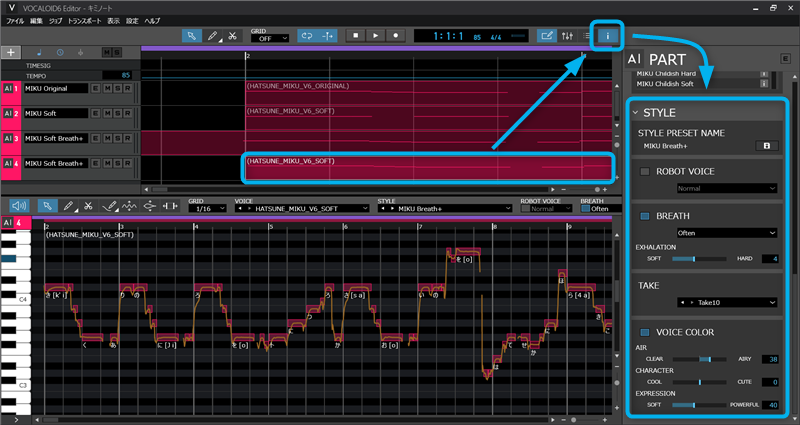Select the pencil tool in top toolbar

[212, 36]
